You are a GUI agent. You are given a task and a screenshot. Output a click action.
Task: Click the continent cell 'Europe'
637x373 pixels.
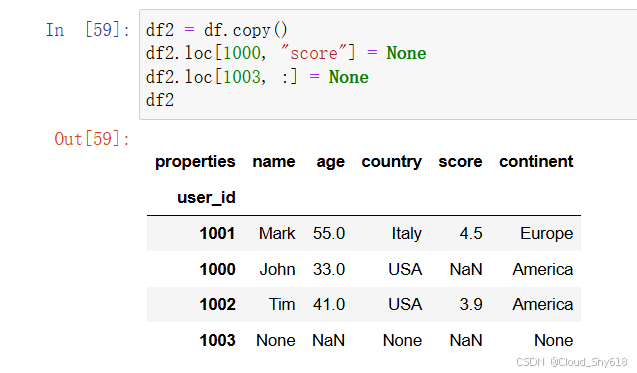pyautogui.click(x=546, y=234)
